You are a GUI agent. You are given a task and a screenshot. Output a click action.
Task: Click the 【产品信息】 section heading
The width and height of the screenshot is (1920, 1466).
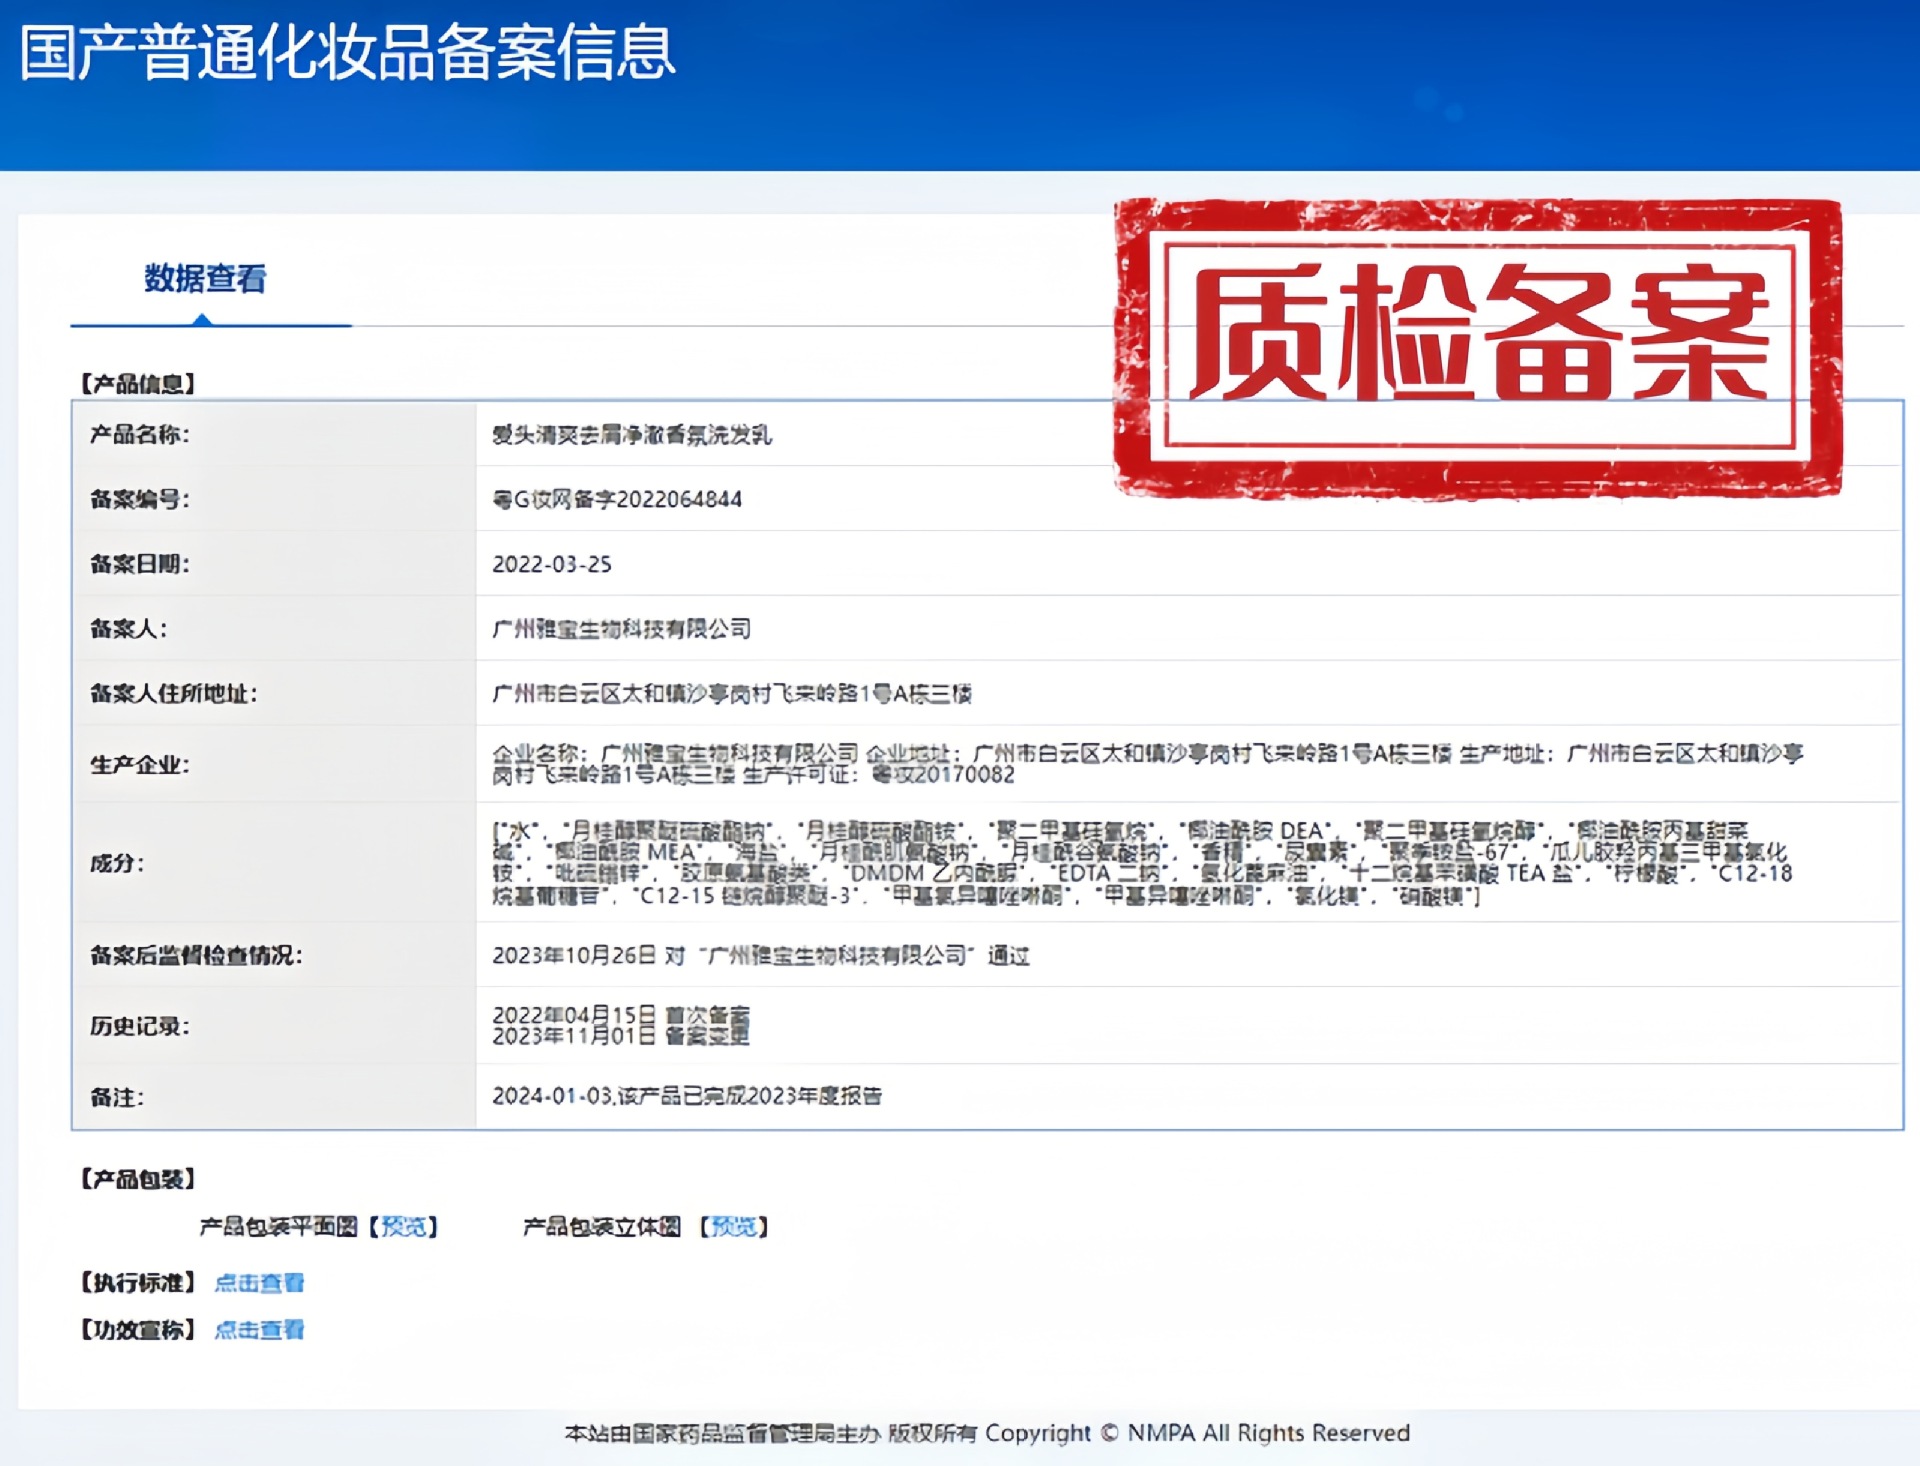[x=138, y=383]
